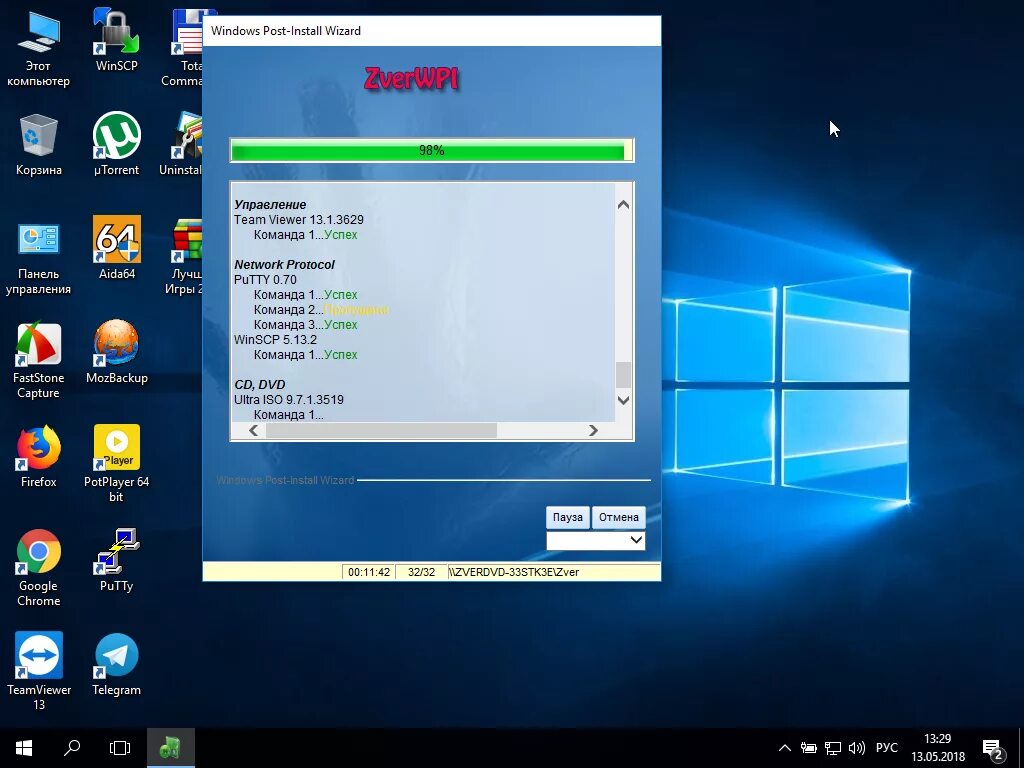
Task: Click the PuTTY 0.70 log entry
Action: point(265,280)
